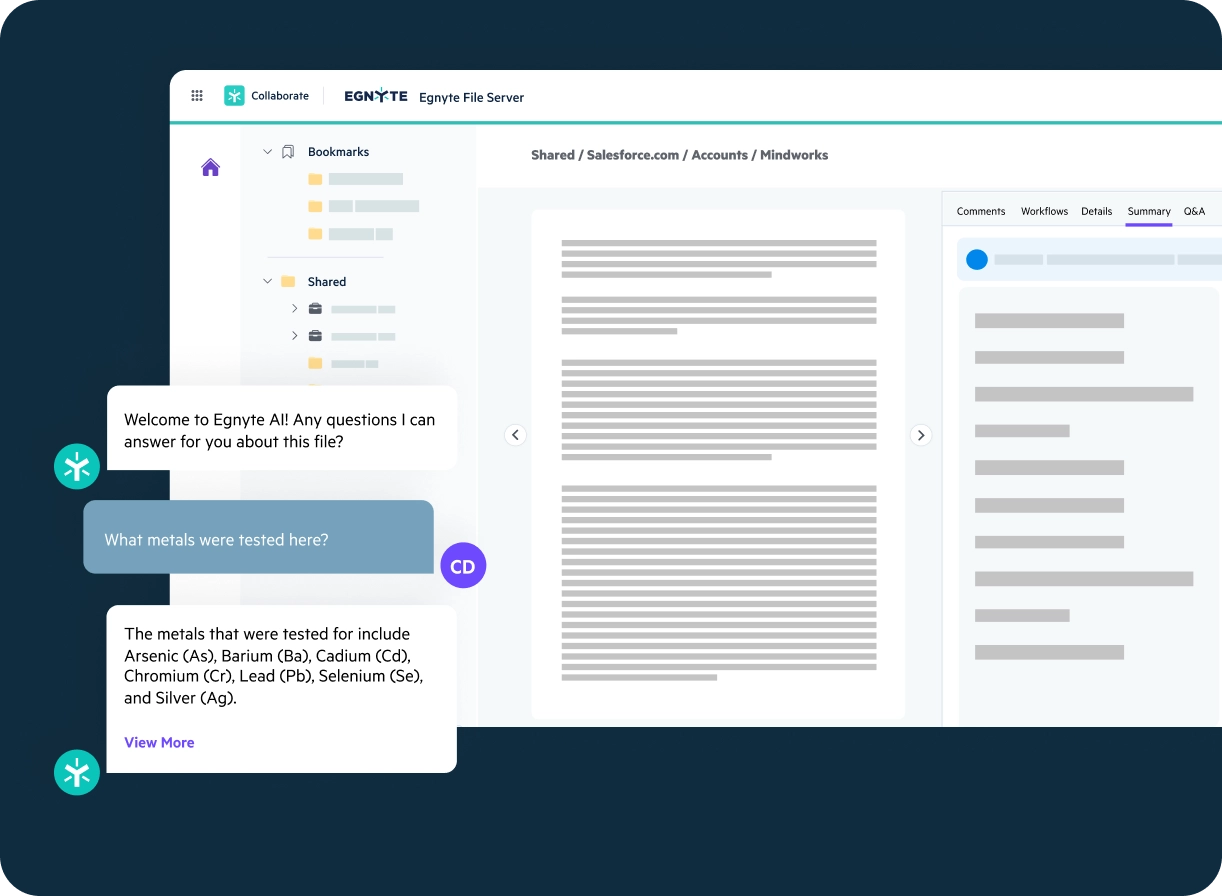The image size is (1222, 896).
Task: Open the app launcher grid icon
Action: [x=197, y=95]
